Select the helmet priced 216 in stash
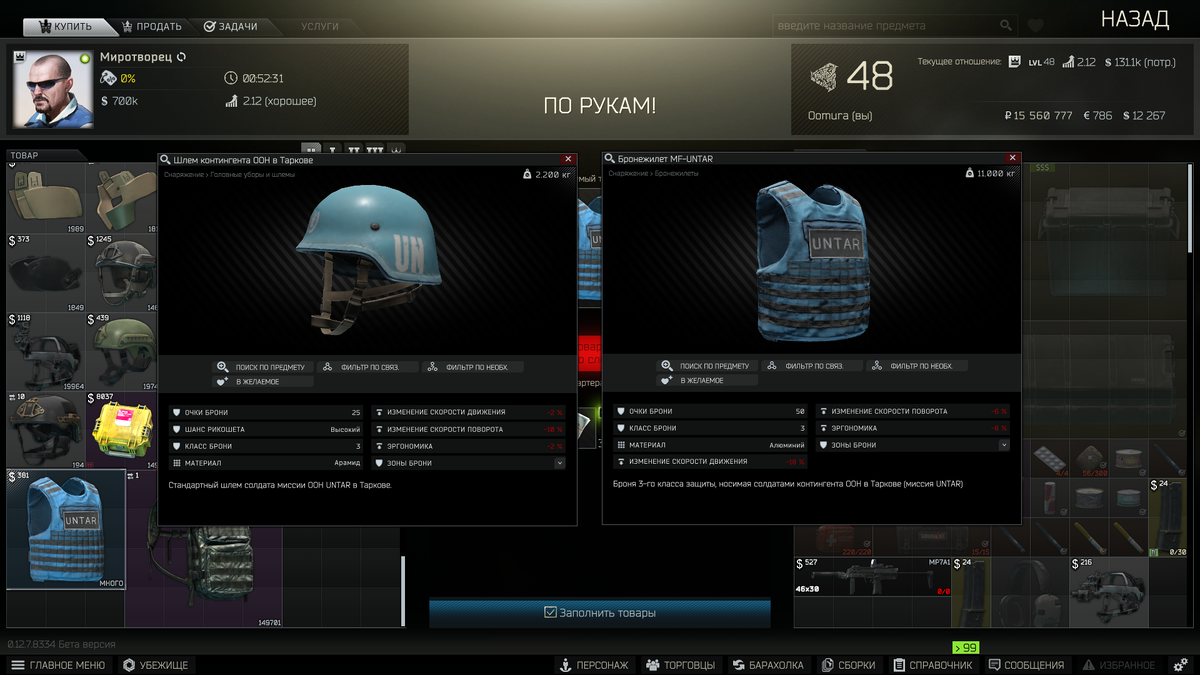The image size is (1200, 675). pyautogui.click(x=1108, y=591)
